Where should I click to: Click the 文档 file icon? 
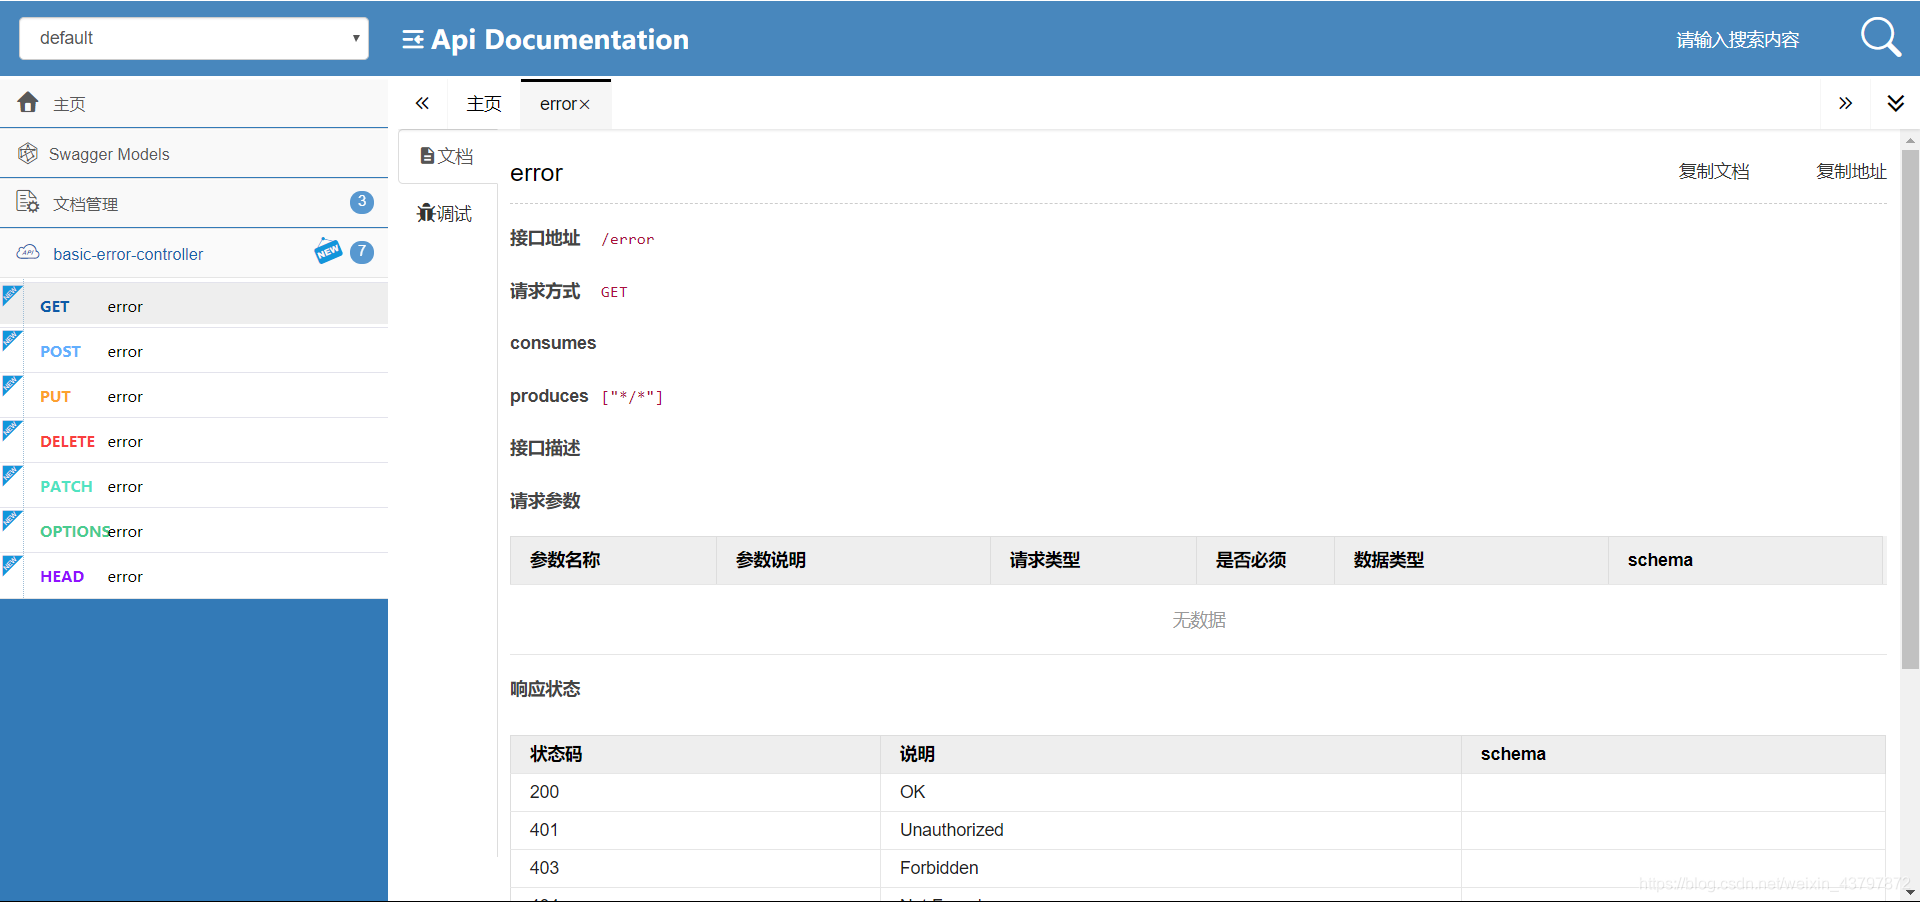pyautogui.click(x=427, y=156)
